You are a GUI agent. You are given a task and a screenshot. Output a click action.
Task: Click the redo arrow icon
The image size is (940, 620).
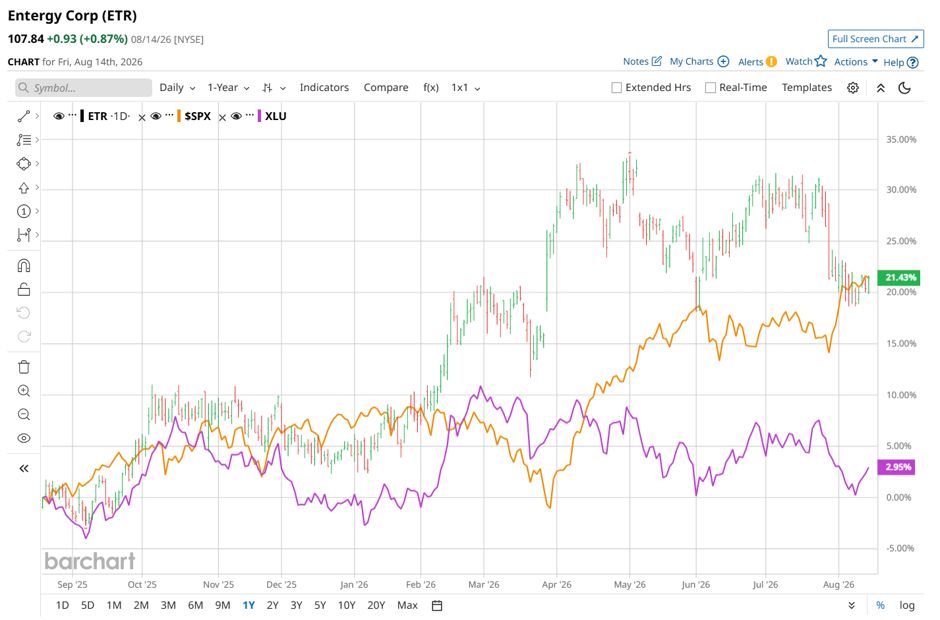coord(23,336)
